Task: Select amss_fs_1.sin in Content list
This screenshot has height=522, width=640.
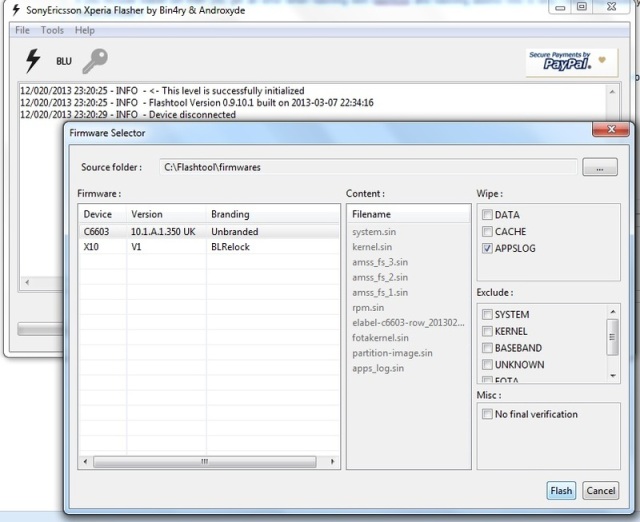Action: [380, 292]
